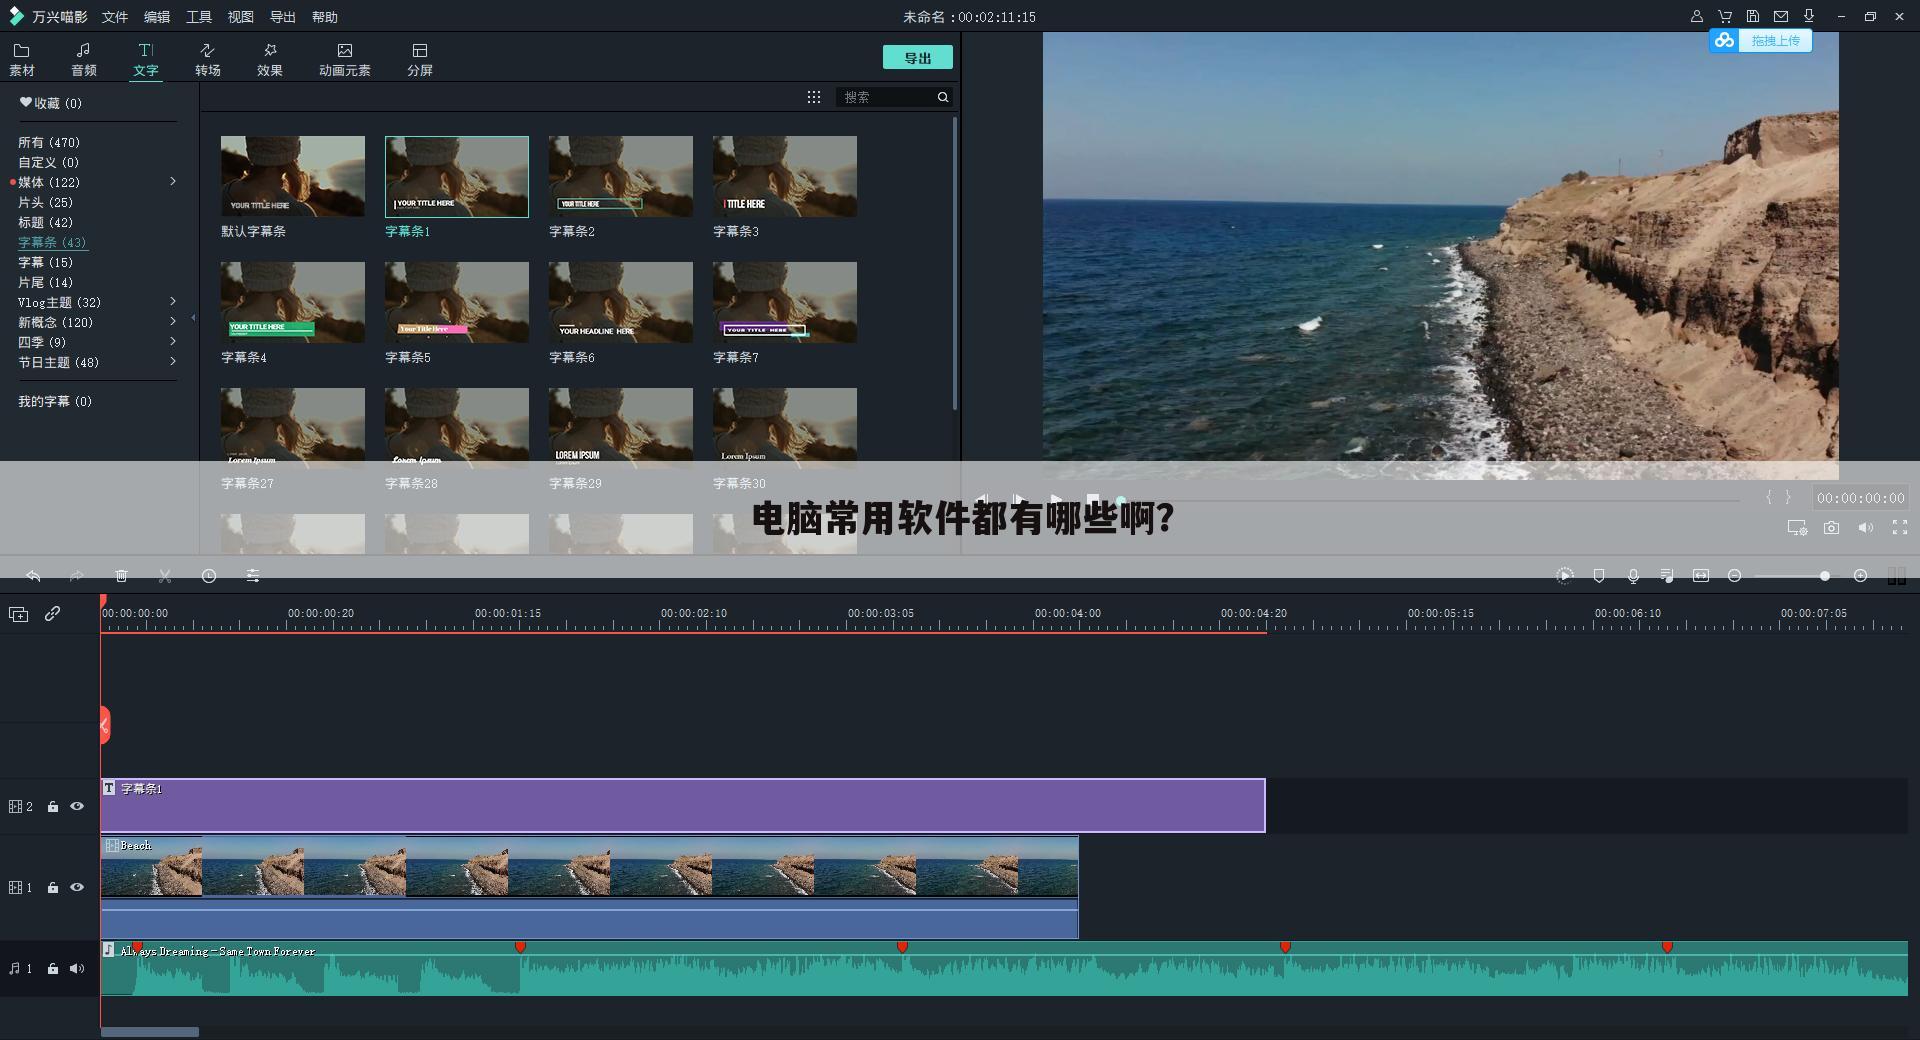Screen dimensions: 1920x1040
Task: Toggle lock on video track 1
Action: tap(53, 888)
